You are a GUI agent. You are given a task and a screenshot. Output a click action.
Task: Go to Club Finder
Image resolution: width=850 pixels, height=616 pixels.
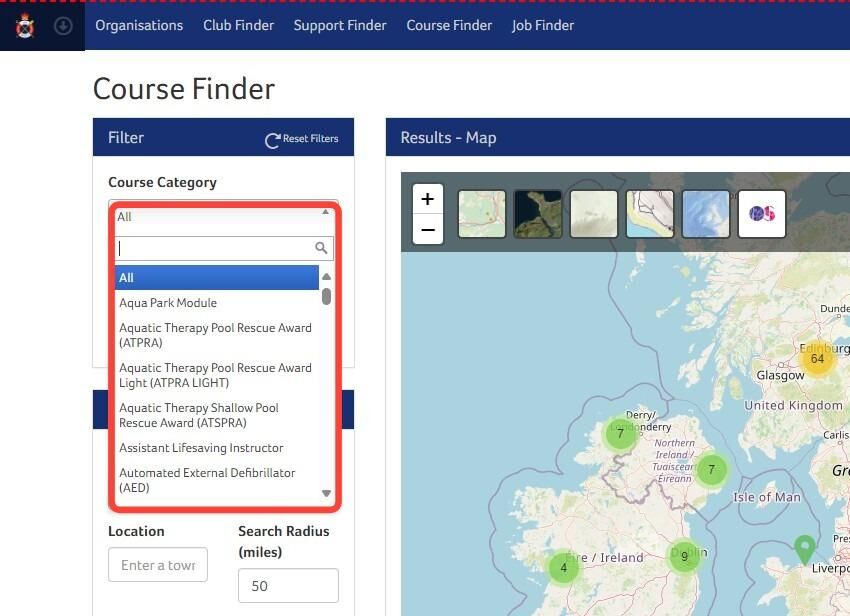[x=239, y=25]
